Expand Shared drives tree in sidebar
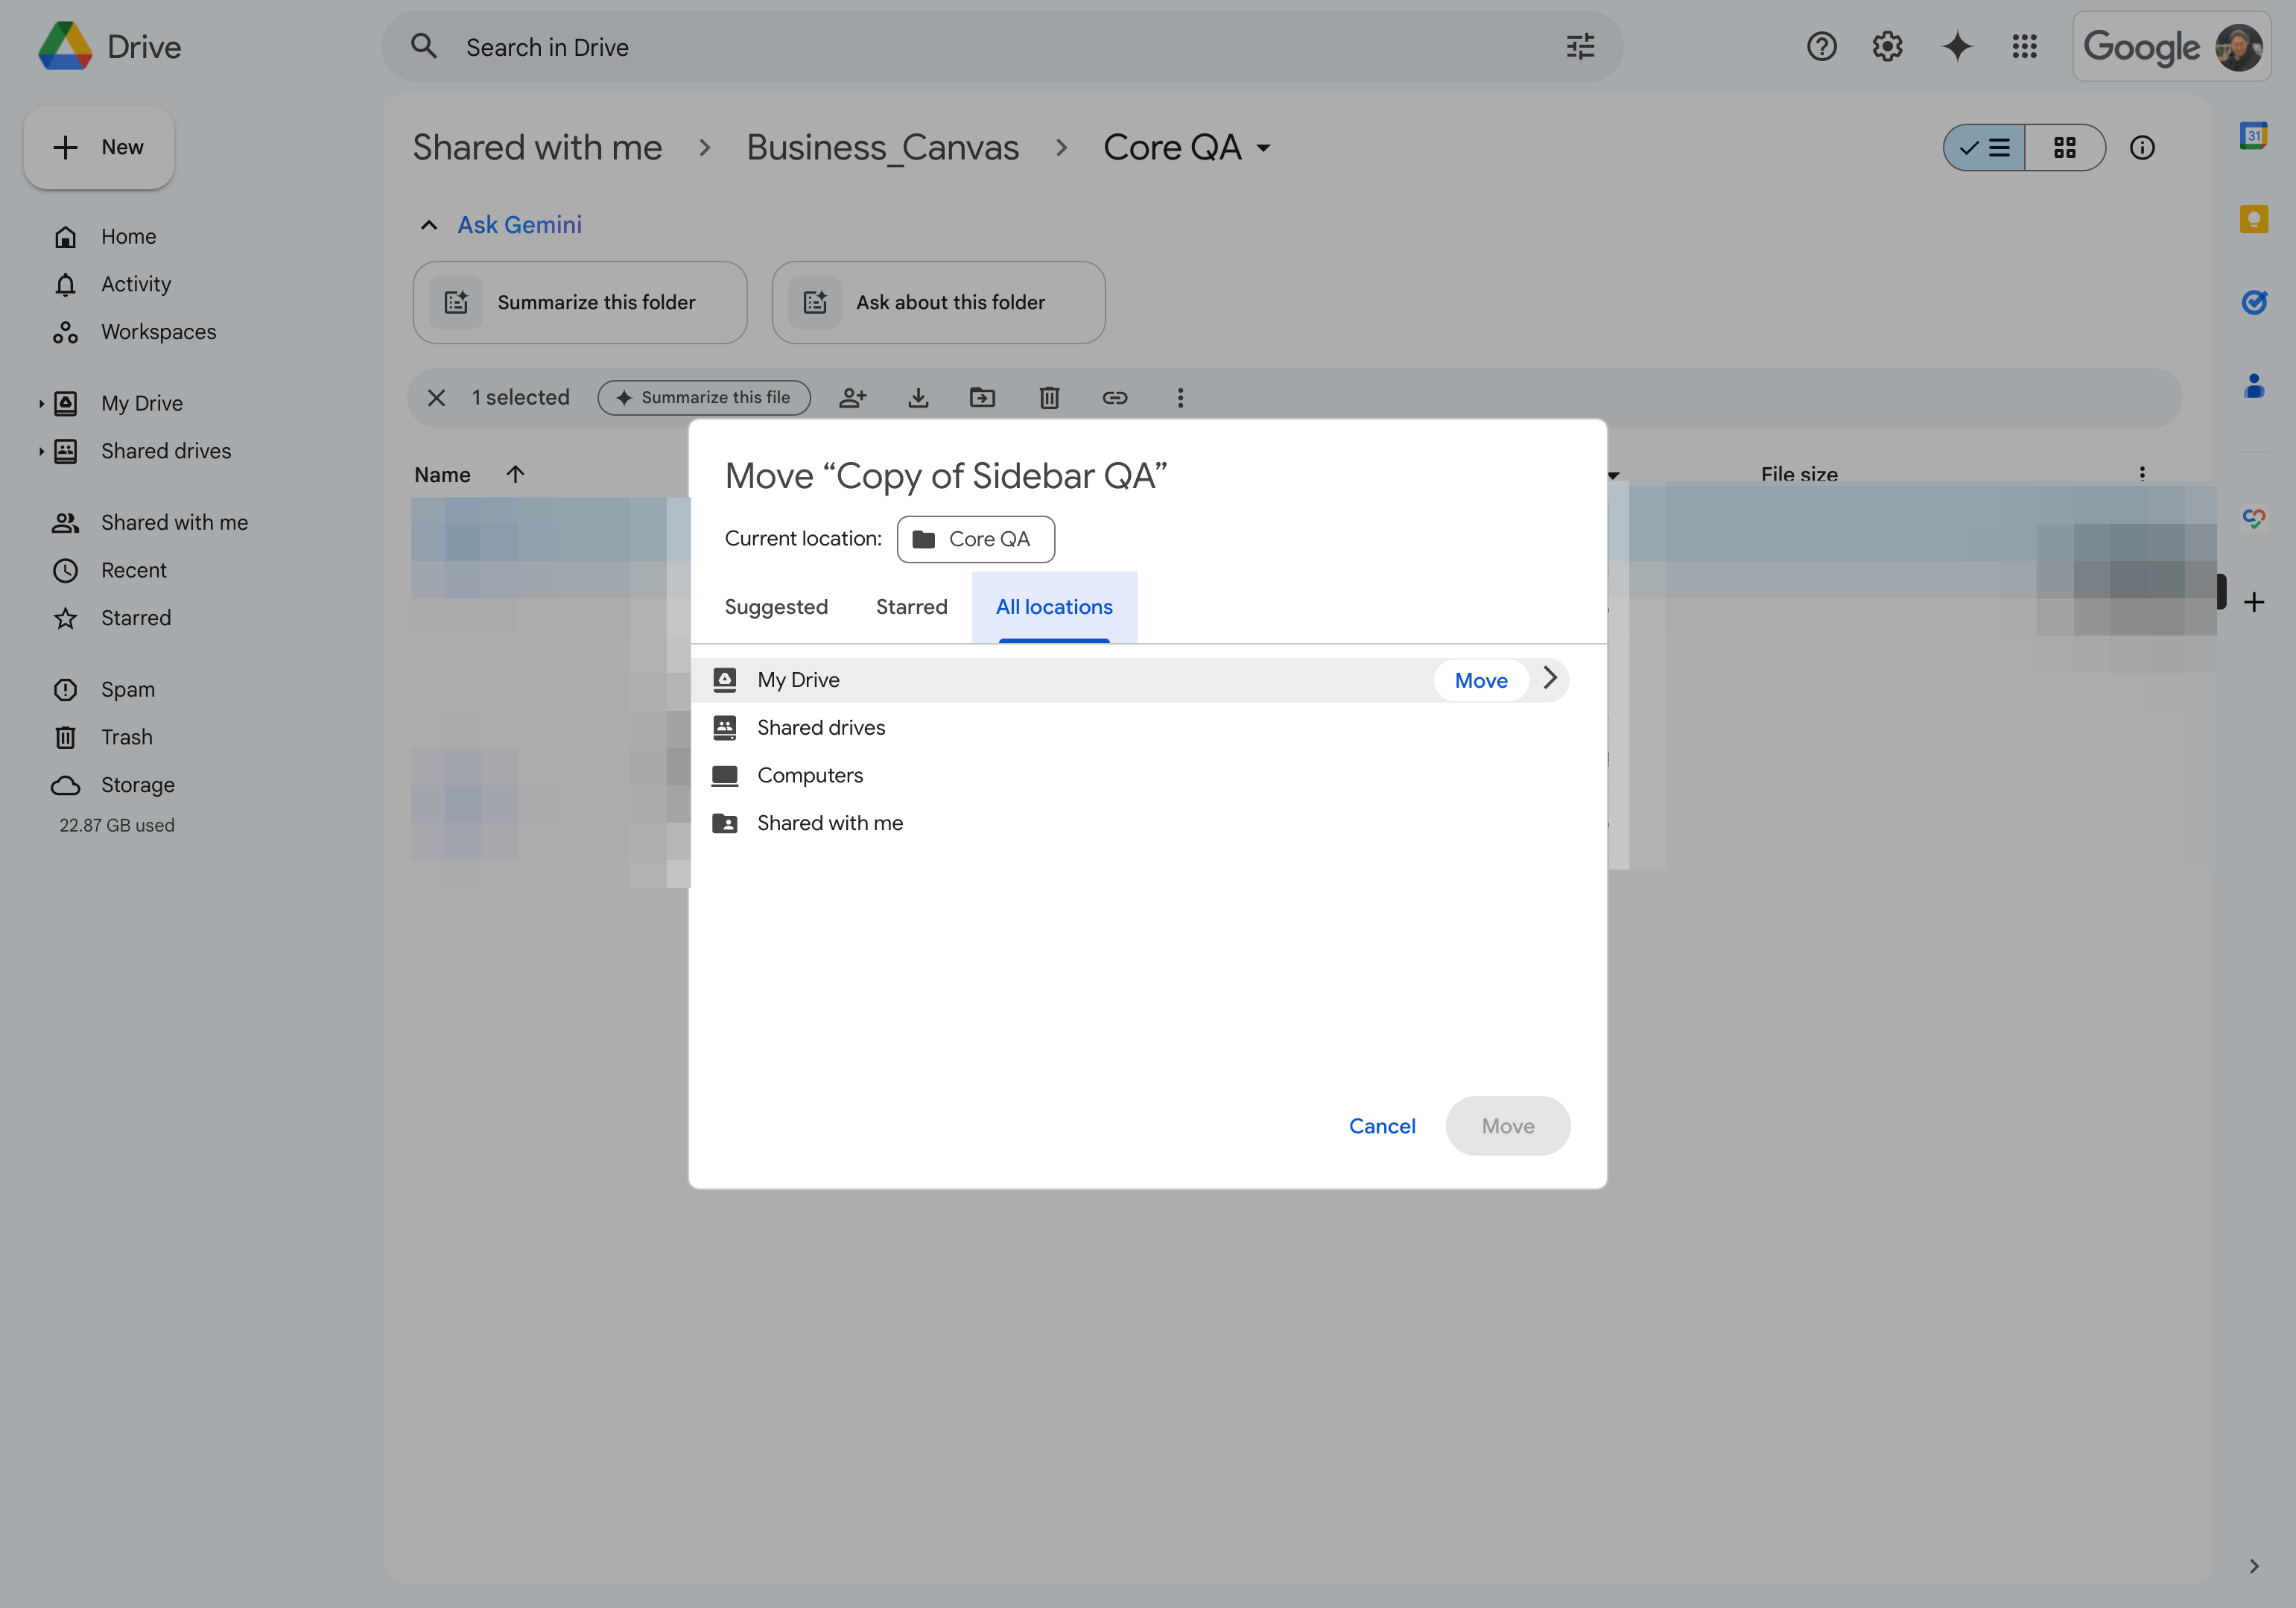This screenshot has width=2296, height=1608. (x=41, y=452)
